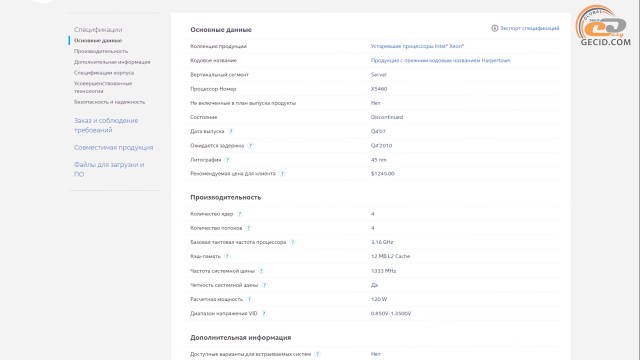
Task: Click help icon for Диапазон напряжения VID
Action: [264, 313]
